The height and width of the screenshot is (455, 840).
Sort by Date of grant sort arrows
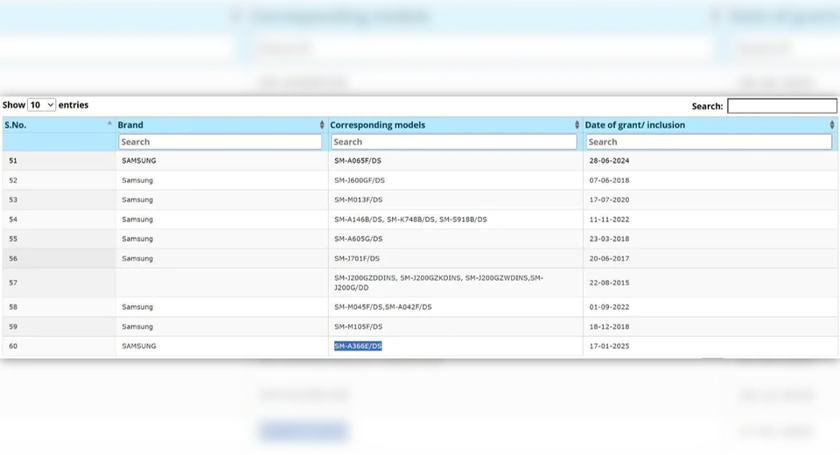click(832, 125)
